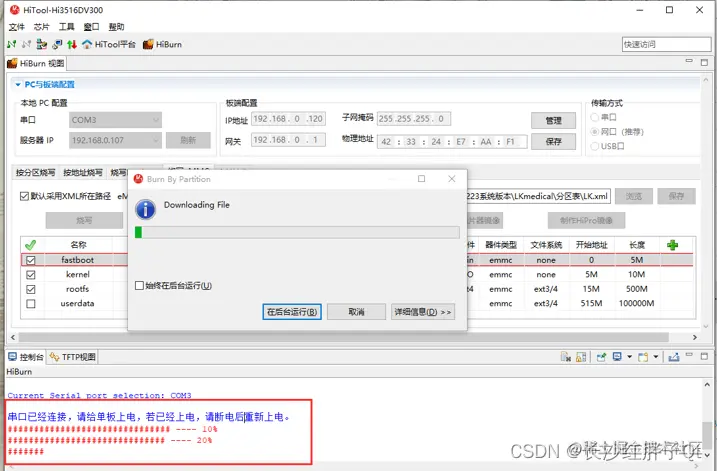Click the Downloading File progress bar
The height and width of the screenshot is (471, 717).
(297, 232)
